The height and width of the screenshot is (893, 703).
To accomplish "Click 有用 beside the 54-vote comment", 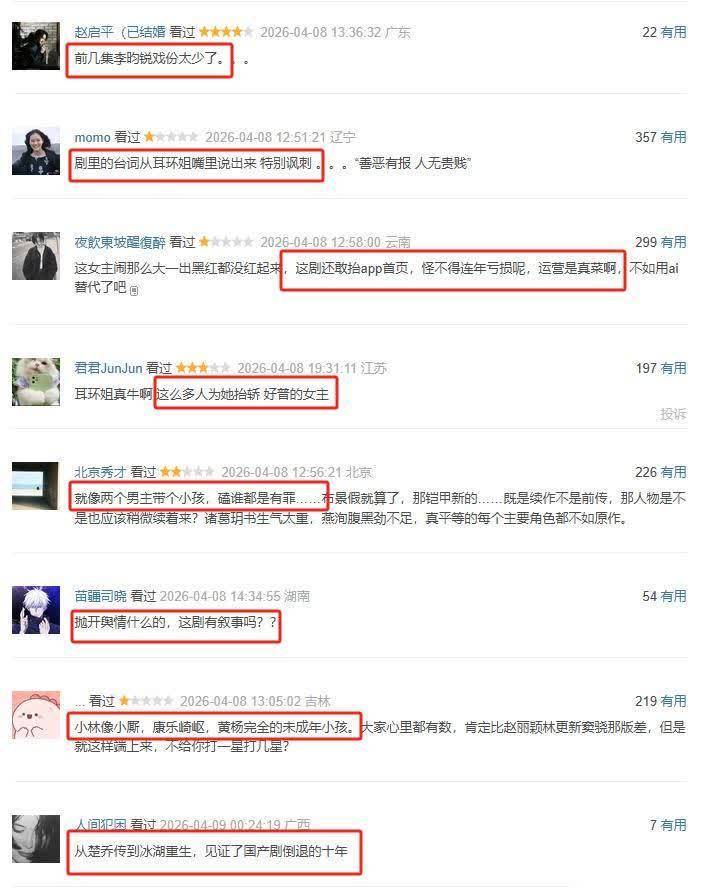I will point(673,596).
